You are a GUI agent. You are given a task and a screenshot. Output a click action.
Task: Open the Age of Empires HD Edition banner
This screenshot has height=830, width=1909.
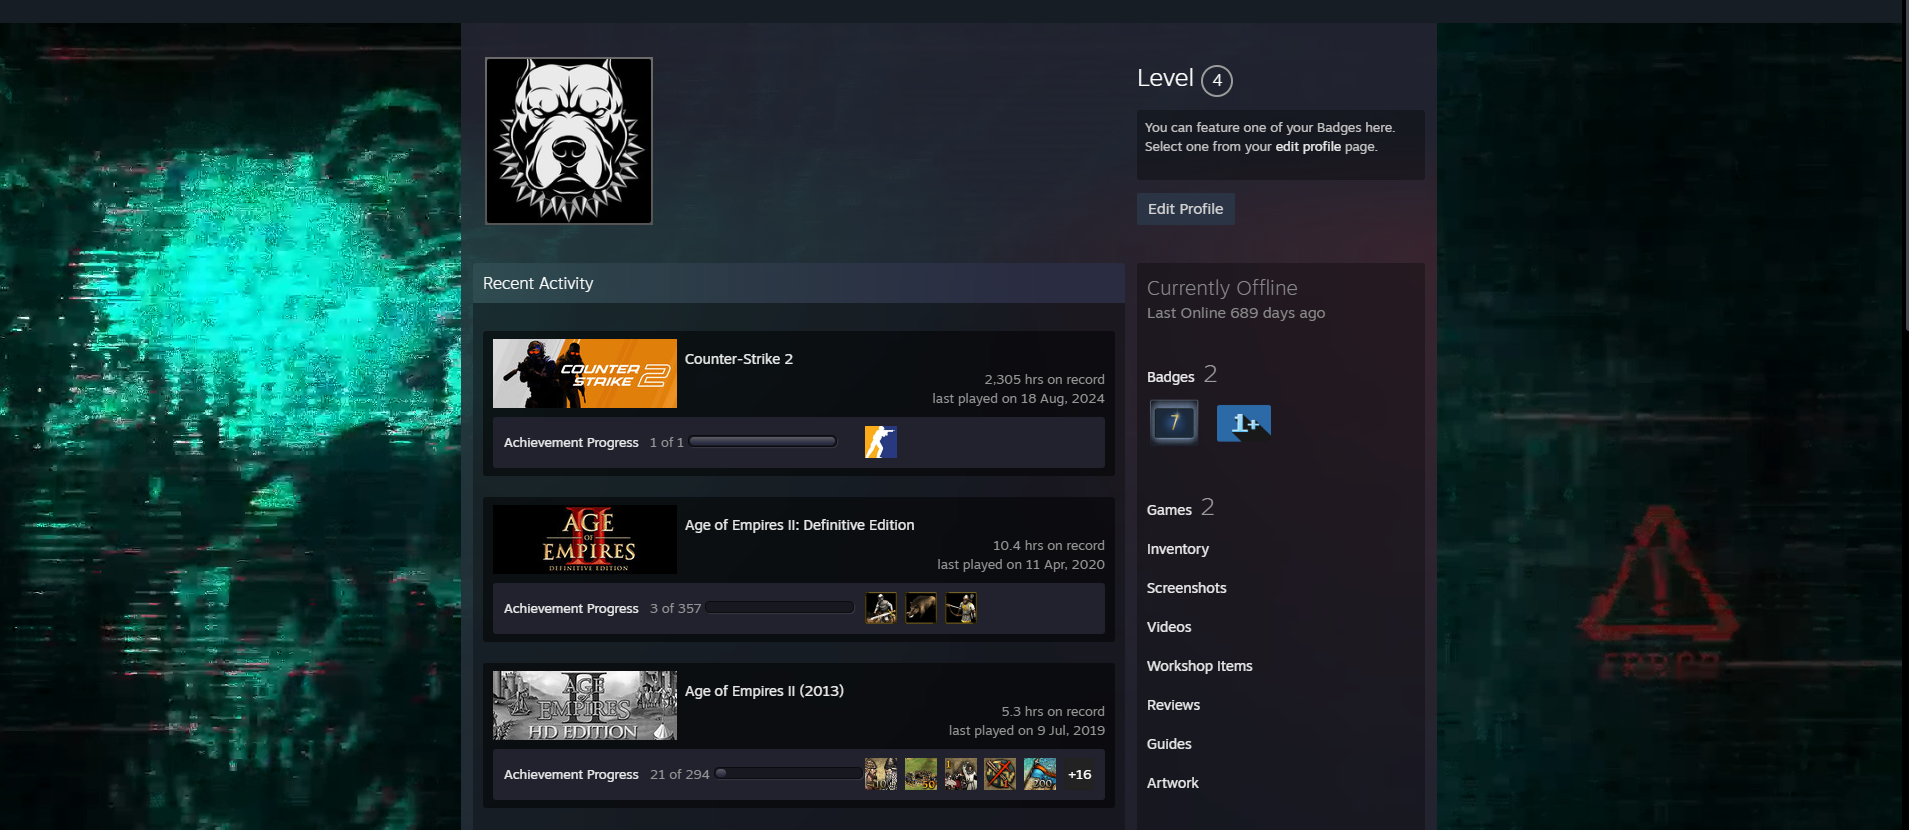point(585,705)
